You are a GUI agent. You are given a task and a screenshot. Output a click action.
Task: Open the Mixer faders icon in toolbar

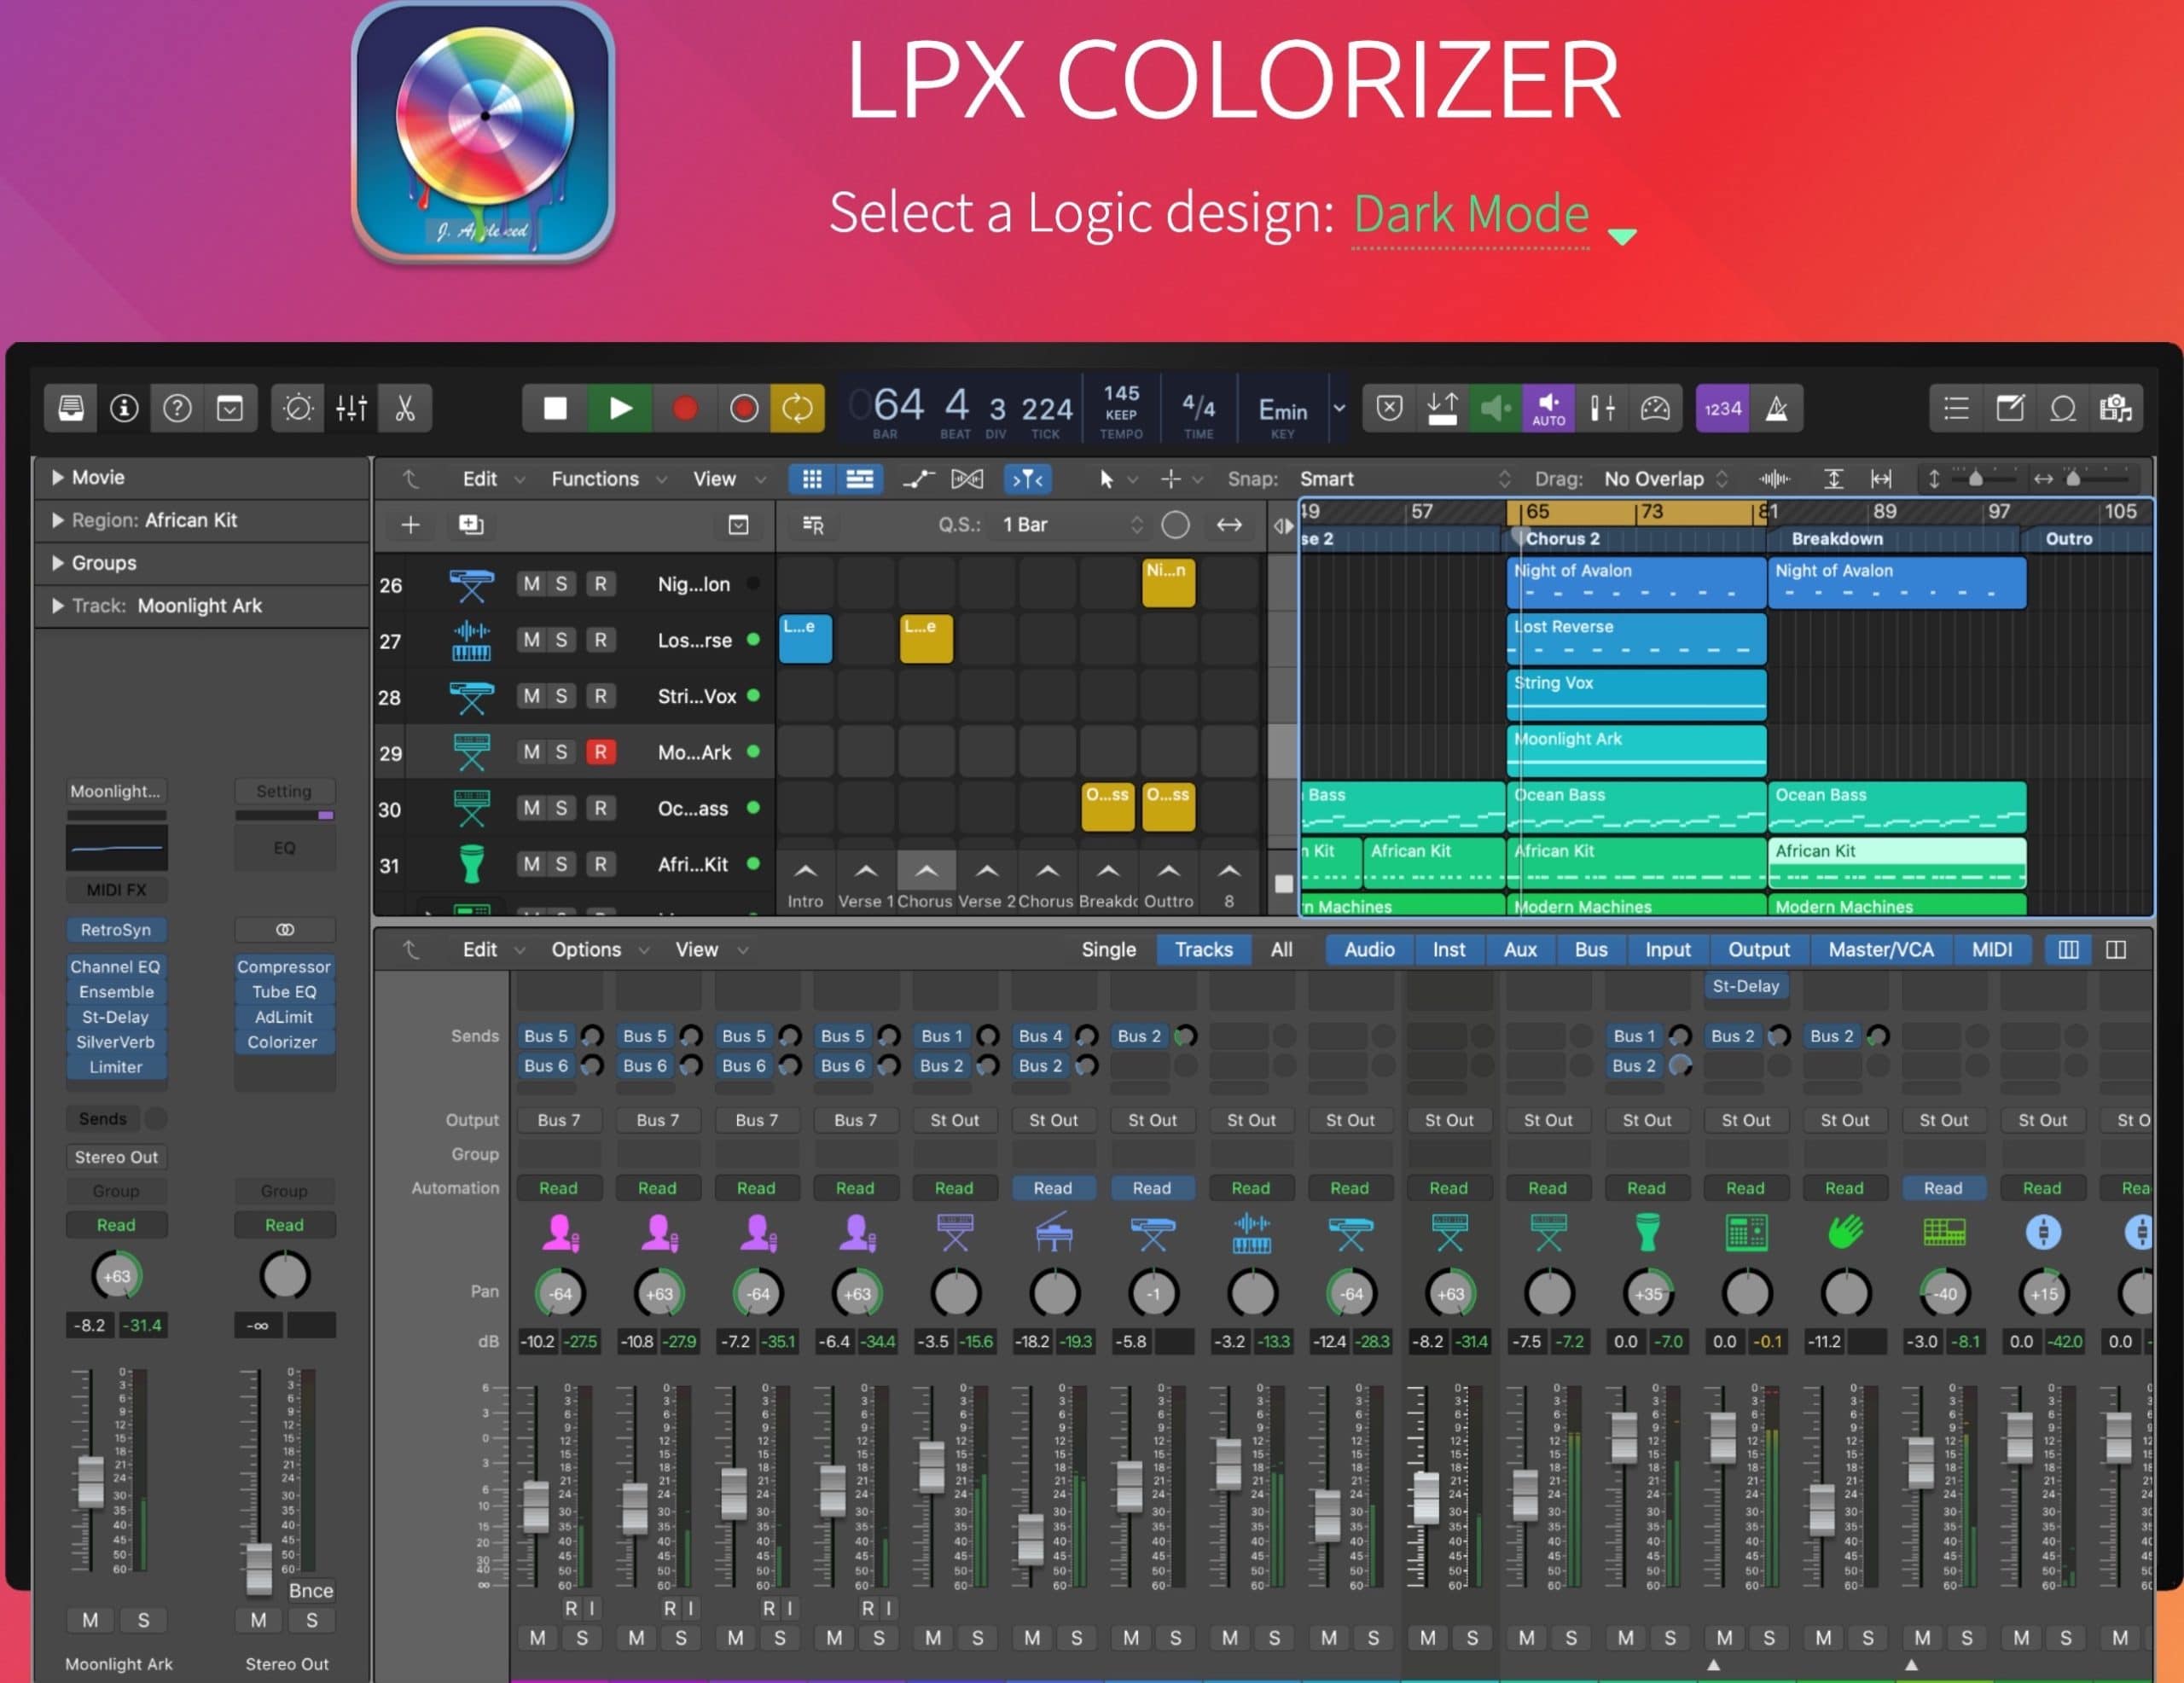pyautogui.click(x=352, y=407)
